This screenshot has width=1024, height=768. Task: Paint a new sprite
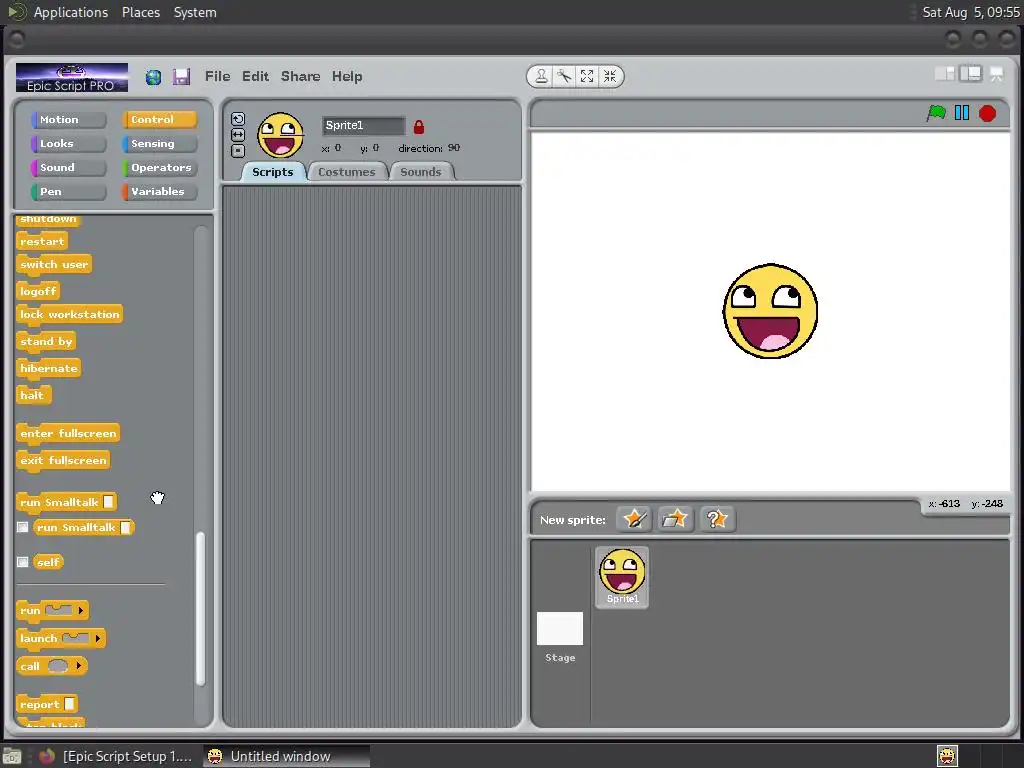pos(634,520)
